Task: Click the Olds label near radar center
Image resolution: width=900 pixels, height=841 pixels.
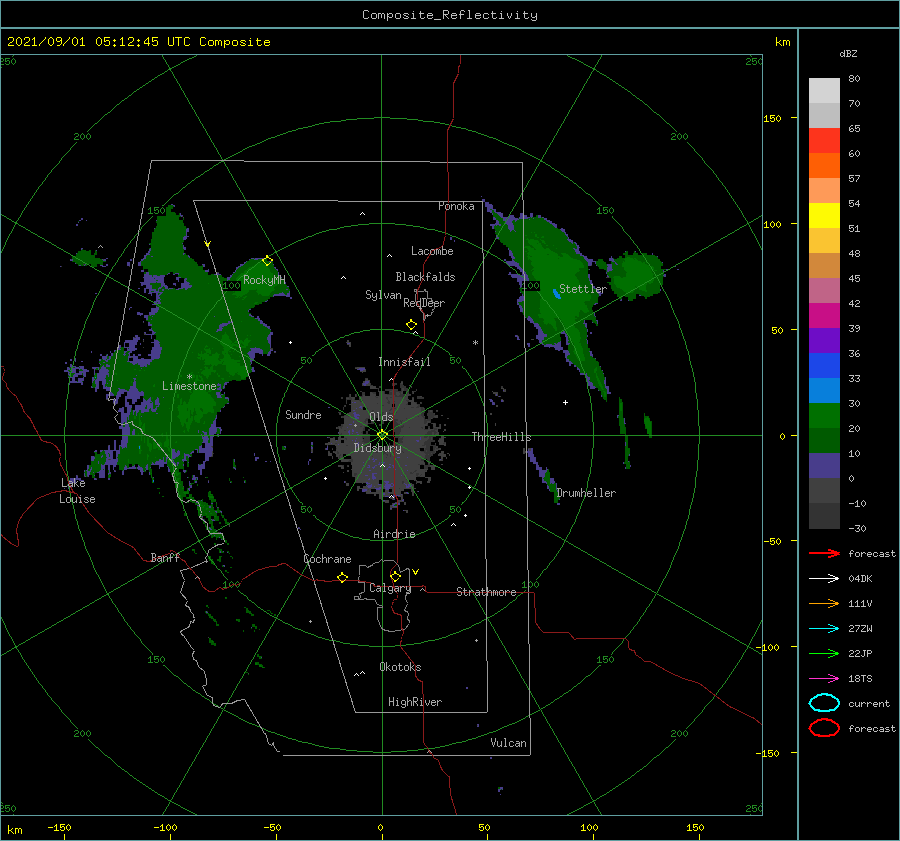Action: click(x=381, y=417)
